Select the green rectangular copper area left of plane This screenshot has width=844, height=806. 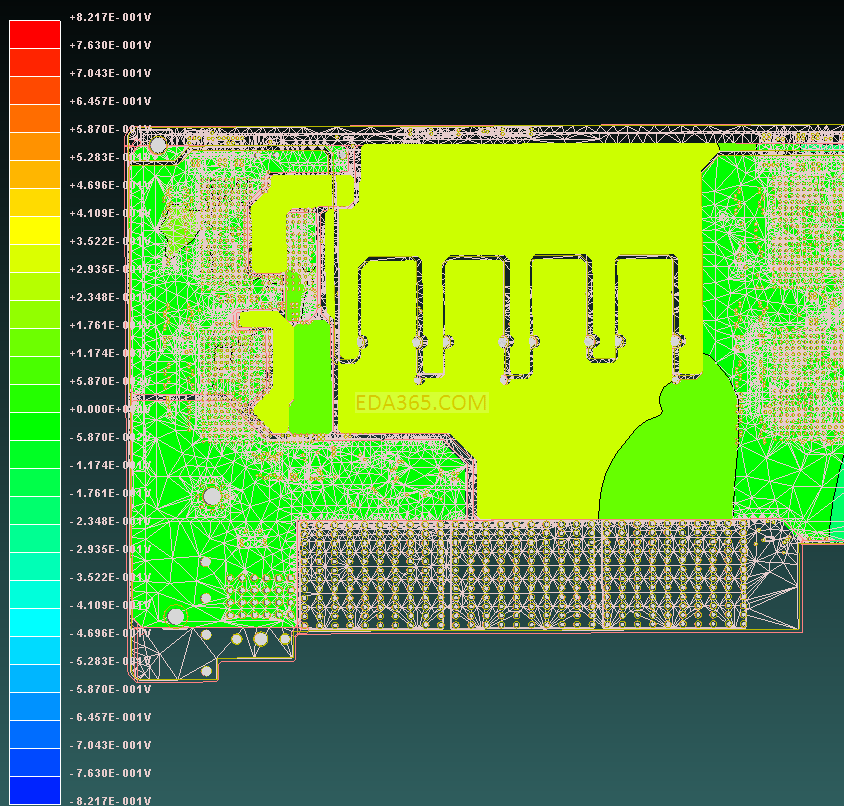click(311, 377)
